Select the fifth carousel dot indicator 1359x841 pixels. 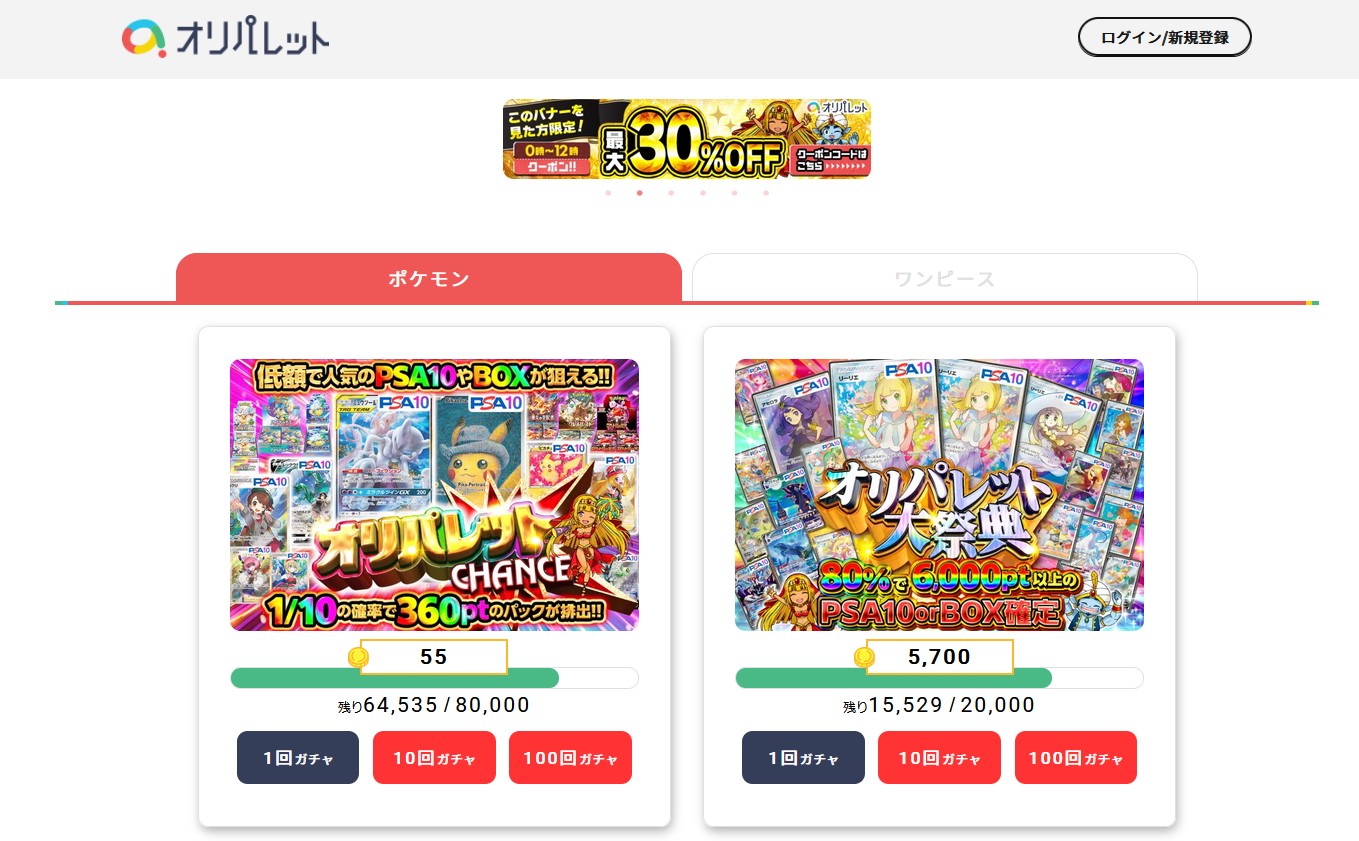tap(734, 193)
